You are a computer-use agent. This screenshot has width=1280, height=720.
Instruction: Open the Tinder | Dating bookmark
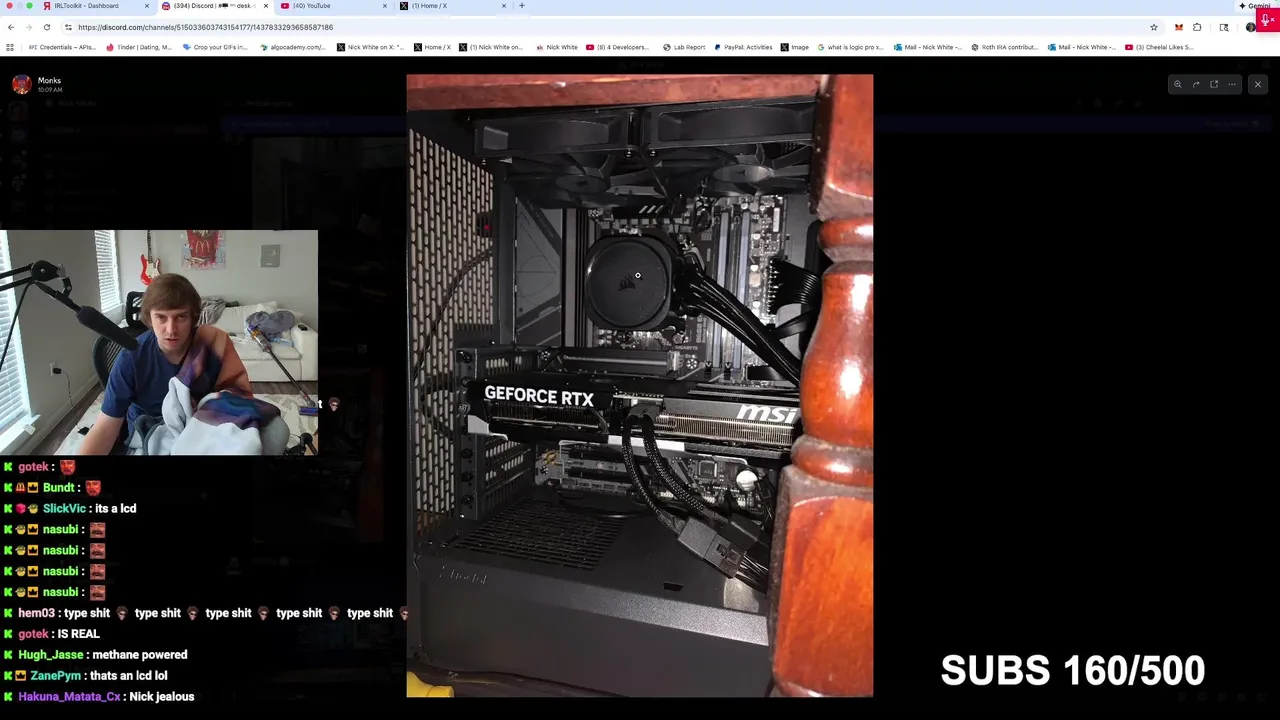(139, 47)
